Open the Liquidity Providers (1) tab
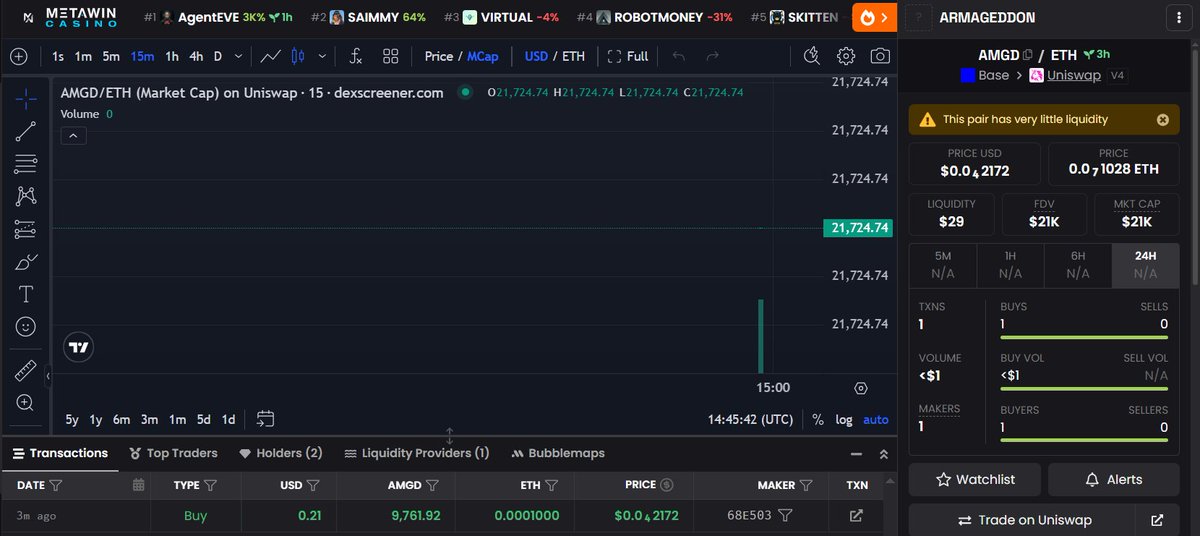 (416, 453)
